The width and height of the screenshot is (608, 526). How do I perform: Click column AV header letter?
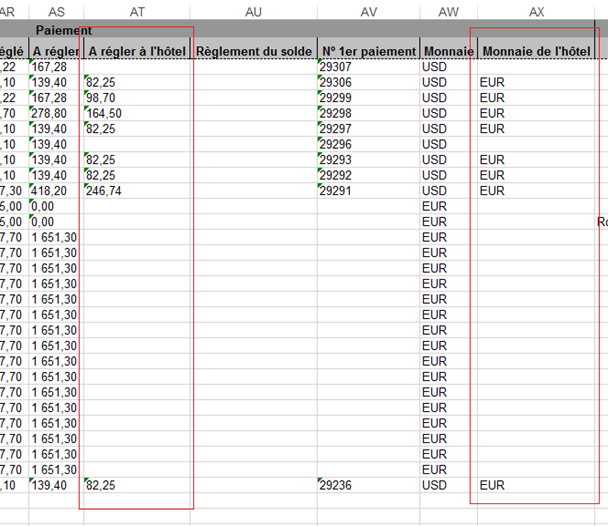[x=367, y=10]
